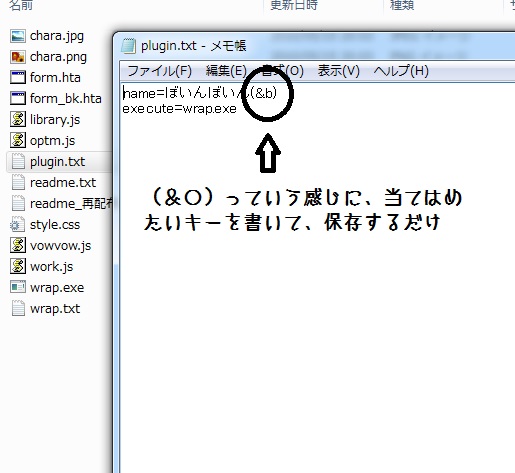Viewport: 515px width, 473px height.
Task: Select file name style.css
Action: pos(55,225)
